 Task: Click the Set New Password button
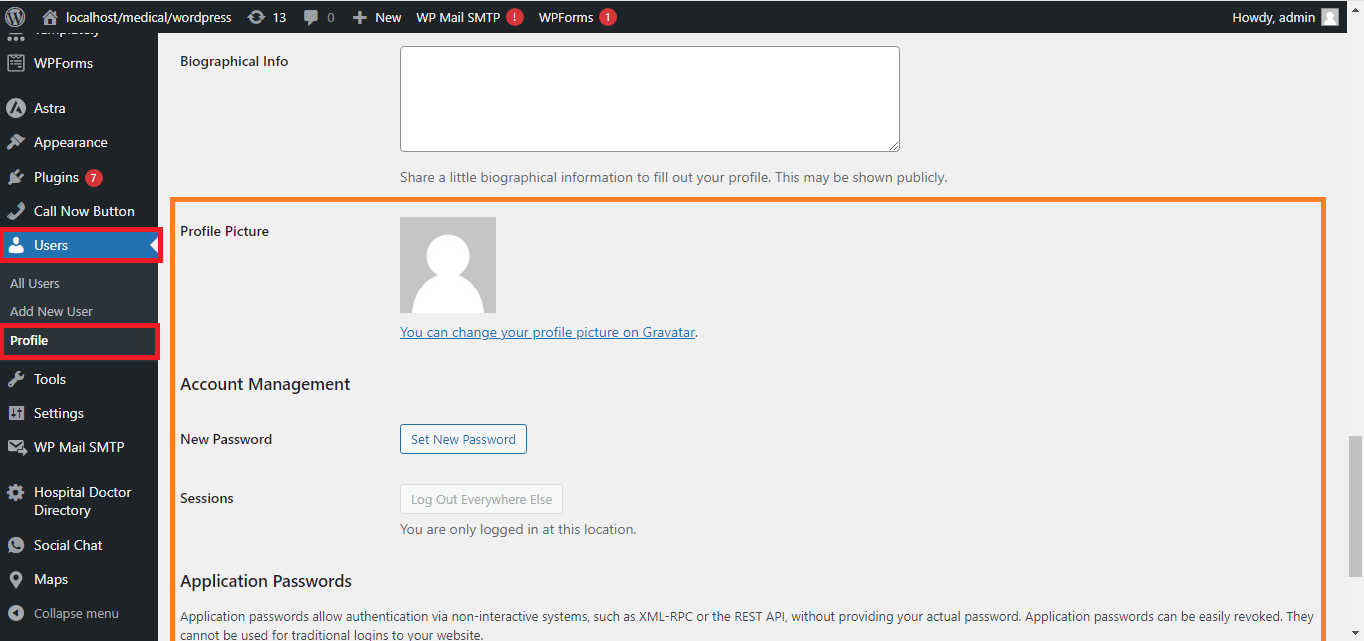pyautogui.click(x=463, y=439)
